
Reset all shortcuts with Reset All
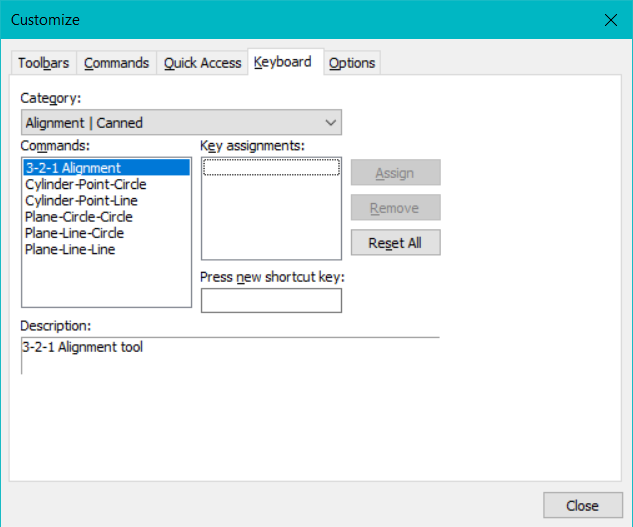pyautogui.click(x=395, y=243)
